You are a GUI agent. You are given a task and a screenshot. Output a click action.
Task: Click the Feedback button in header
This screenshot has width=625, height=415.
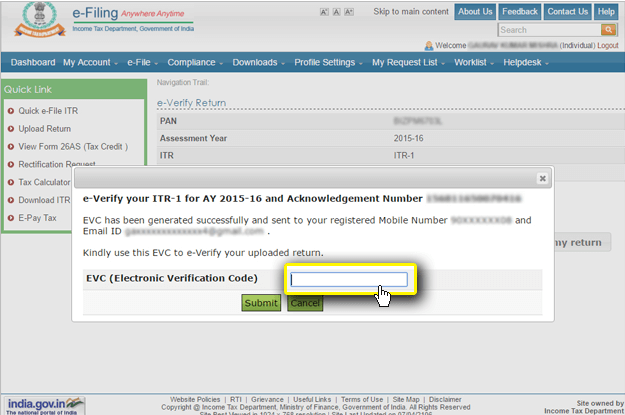[520, 11]
